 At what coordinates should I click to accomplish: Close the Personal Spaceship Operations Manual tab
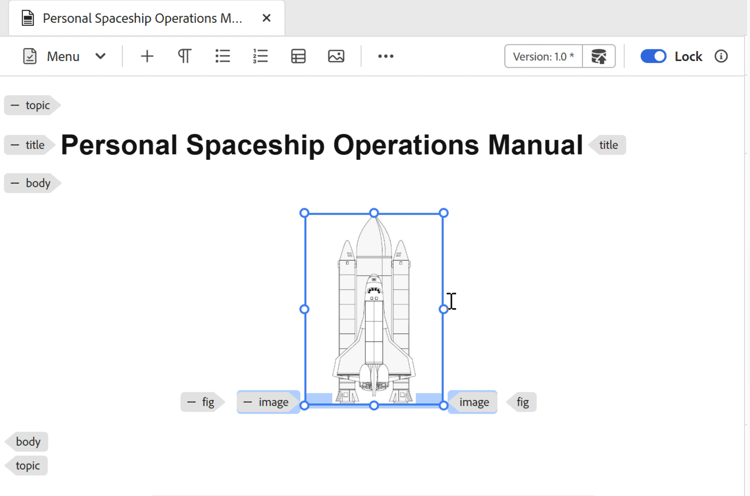[266, 18]
